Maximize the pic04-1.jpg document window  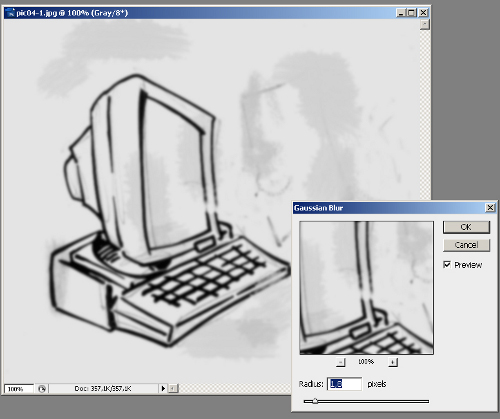pyautogui.click(x=412, y=13)
